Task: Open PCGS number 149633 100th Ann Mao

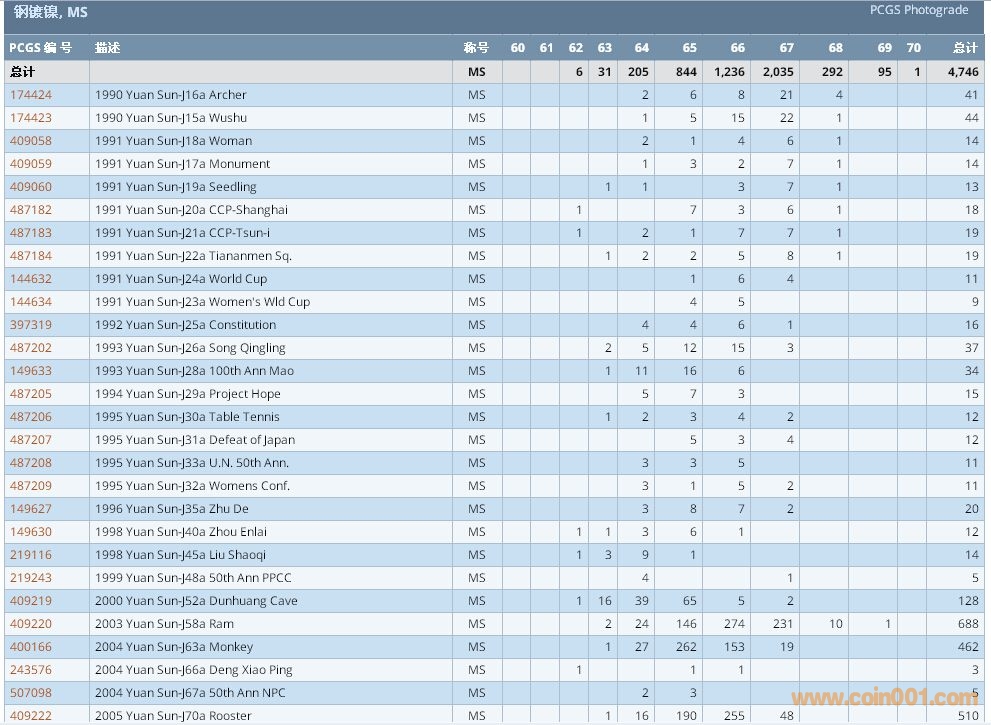Action: (30, 371)
